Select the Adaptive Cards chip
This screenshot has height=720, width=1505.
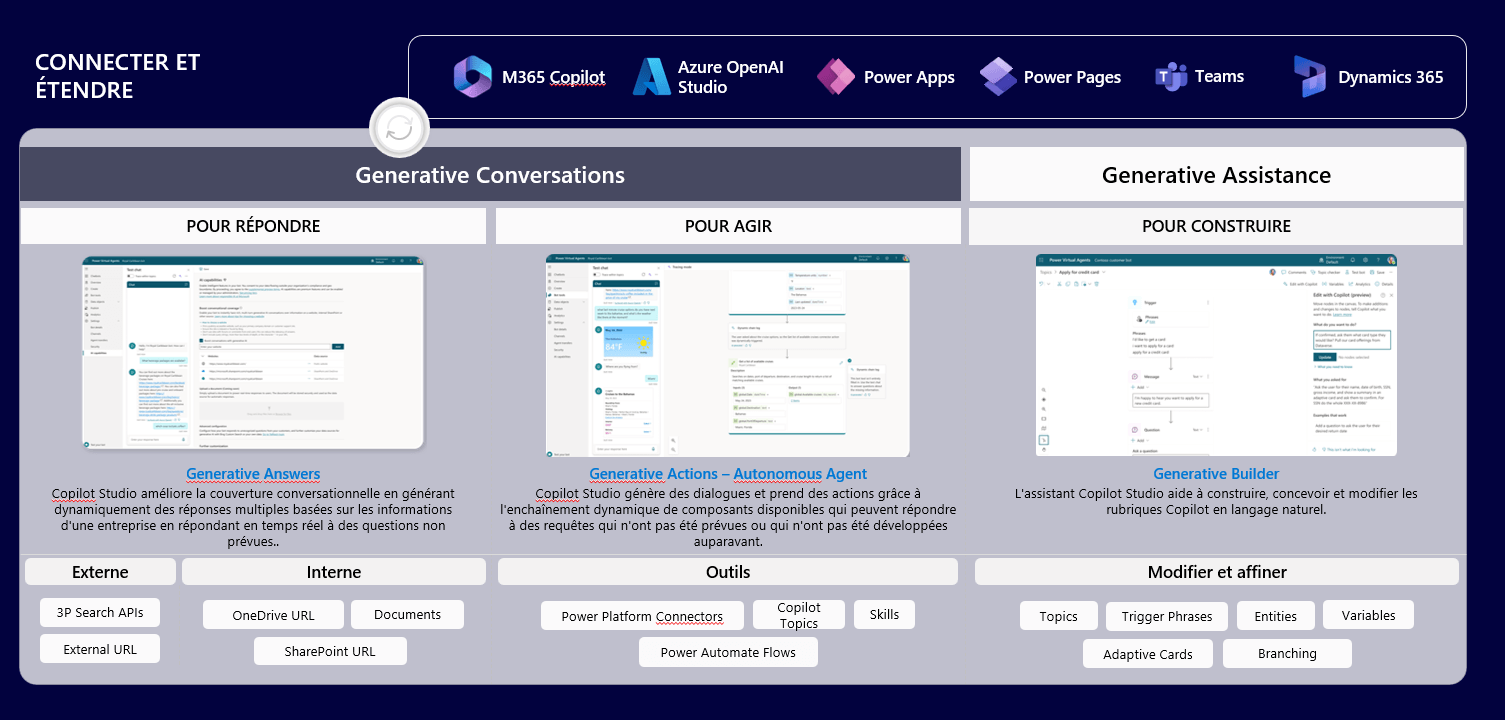pyautogui.click(x=1148, y=654)
